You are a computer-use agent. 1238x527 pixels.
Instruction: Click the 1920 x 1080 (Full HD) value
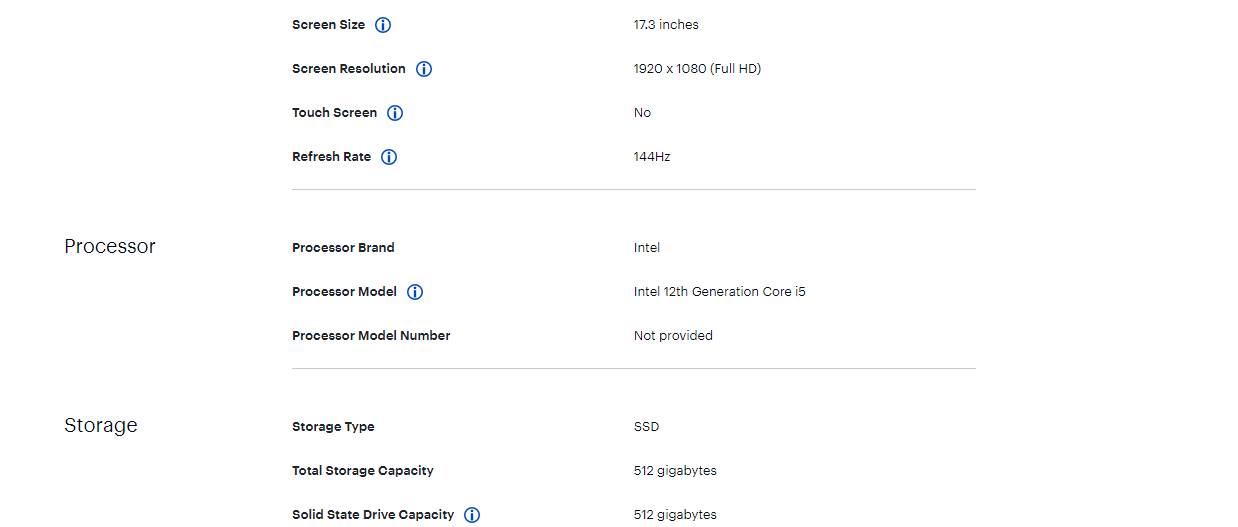coord(697,69)
